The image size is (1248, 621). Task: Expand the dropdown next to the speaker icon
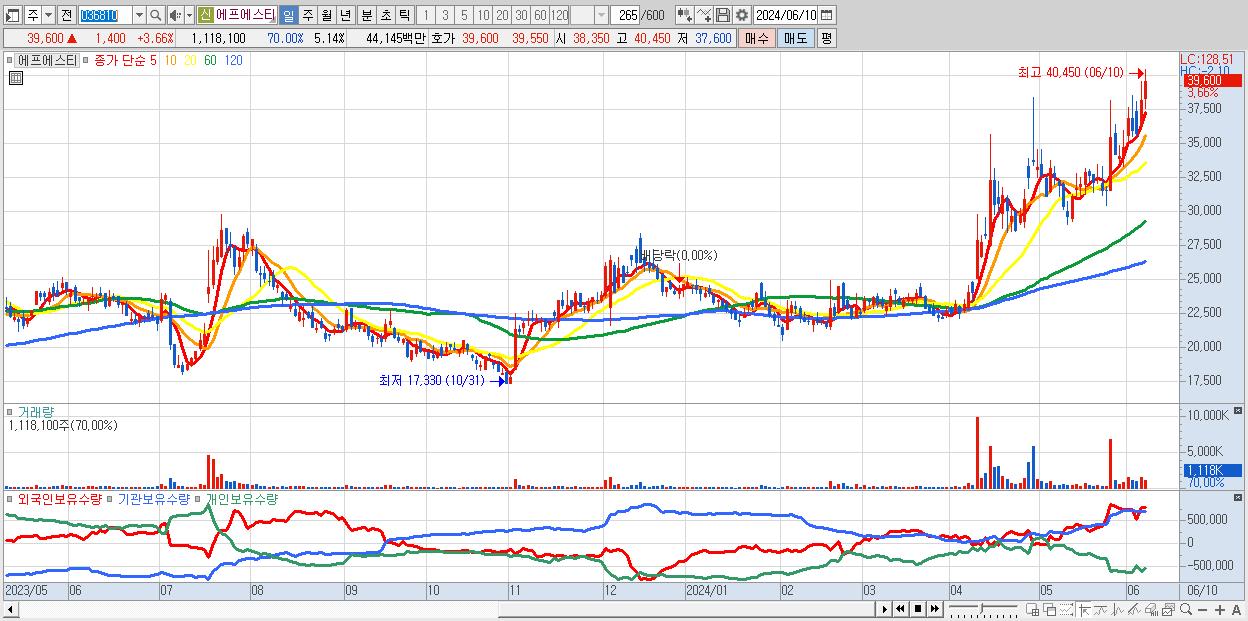point(188,15)
